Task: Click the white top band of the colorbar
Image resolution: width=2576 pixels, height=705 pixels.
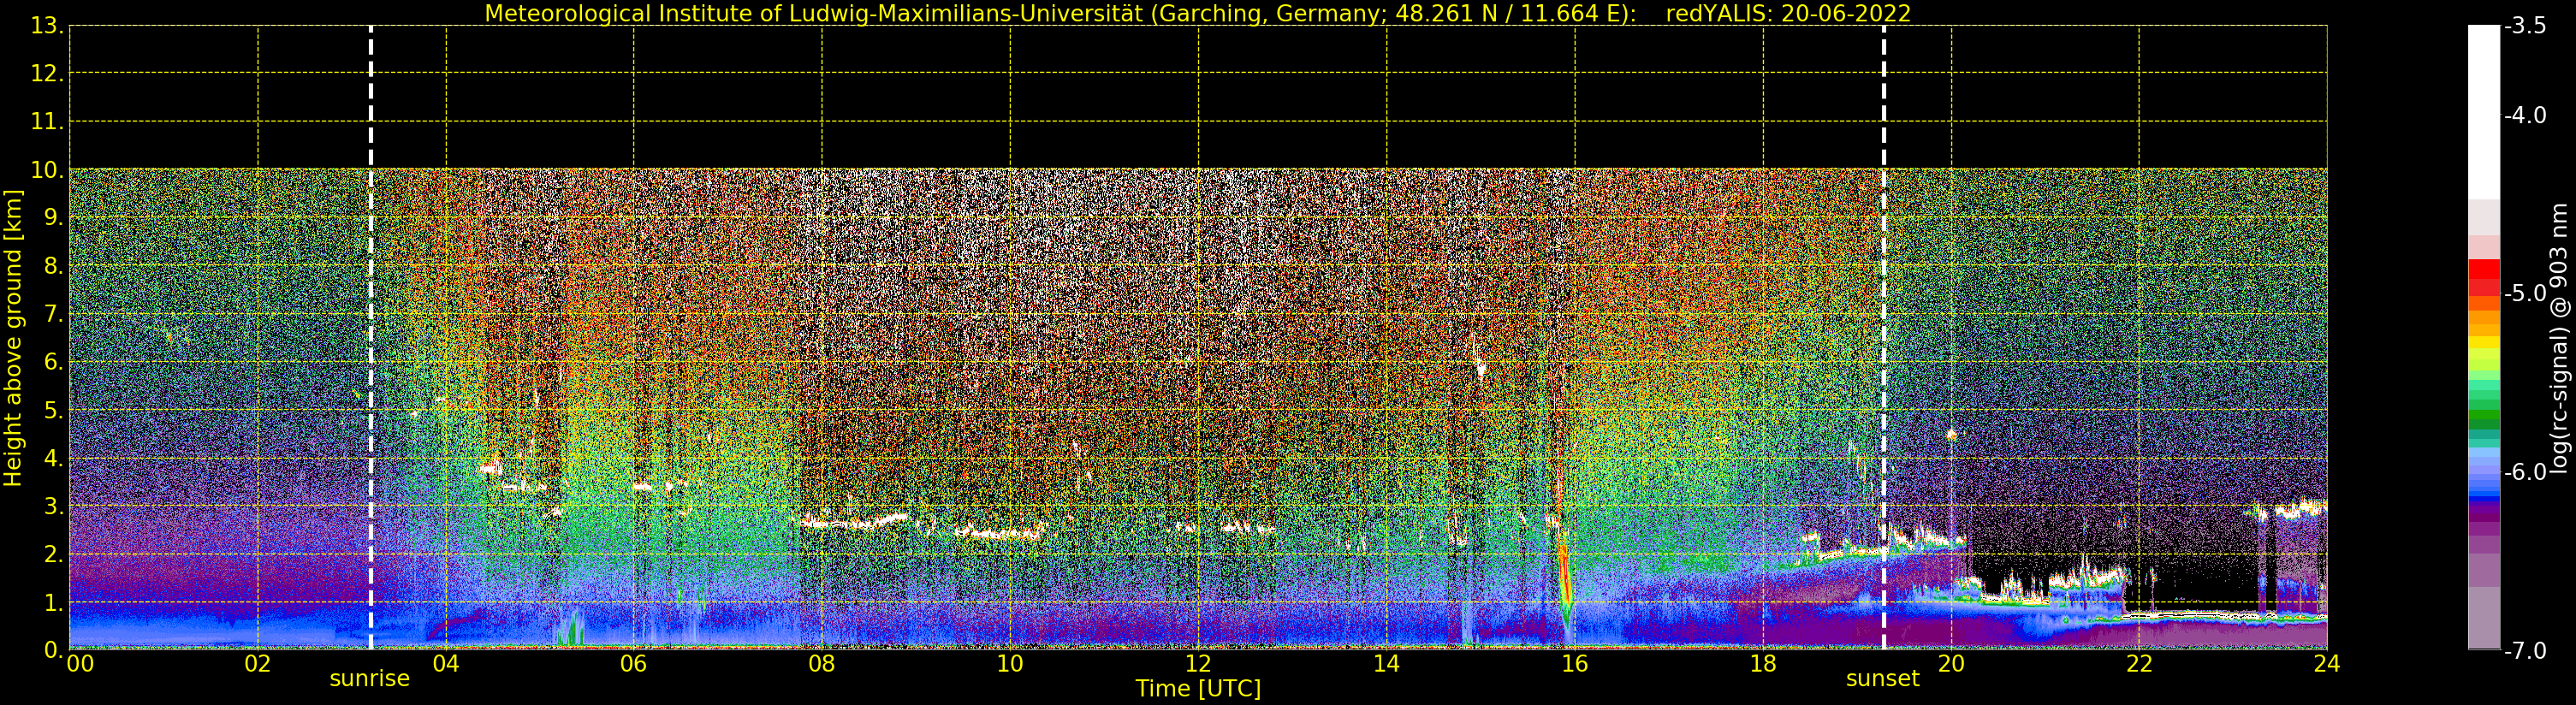Action: (x=2484, y=112)
